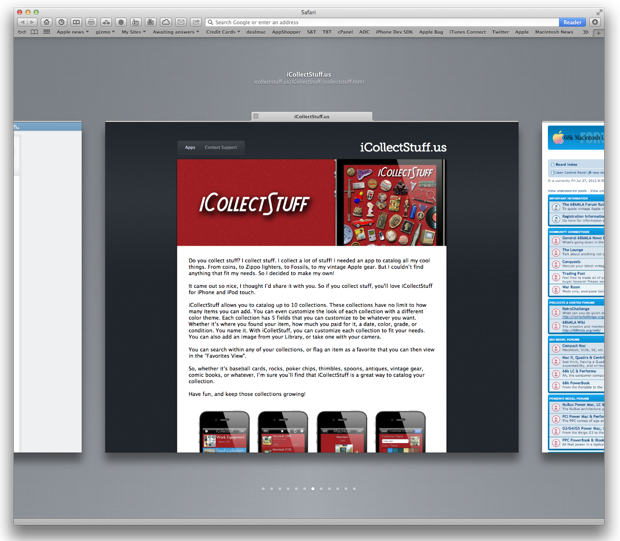Open the cPanel bookmark
The width and height of the screenshot is (620, 541).
(x=345, y=32)
